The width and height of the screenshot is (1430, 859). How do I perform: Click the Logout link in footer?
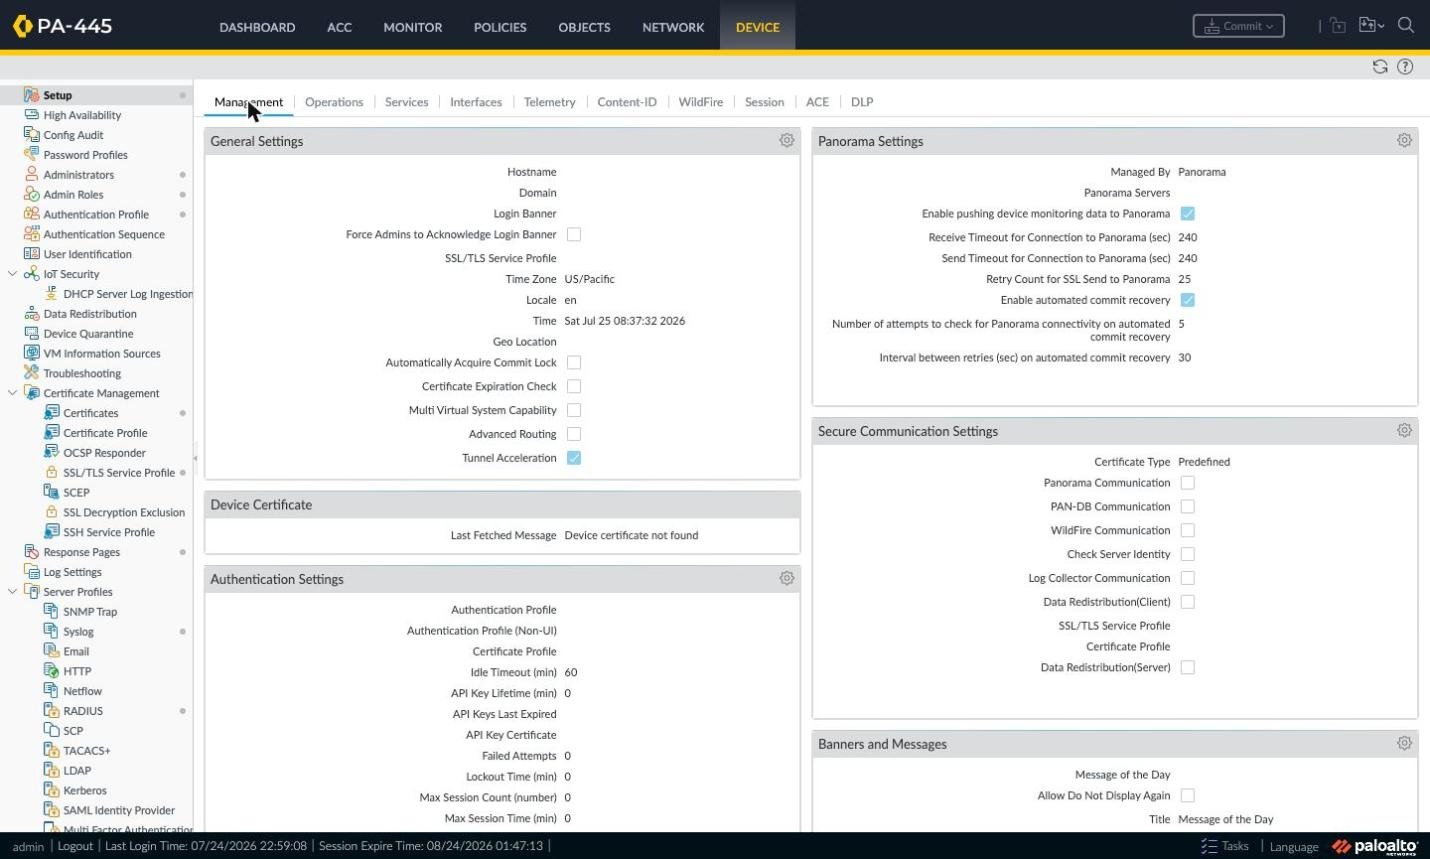pos(75,846)
